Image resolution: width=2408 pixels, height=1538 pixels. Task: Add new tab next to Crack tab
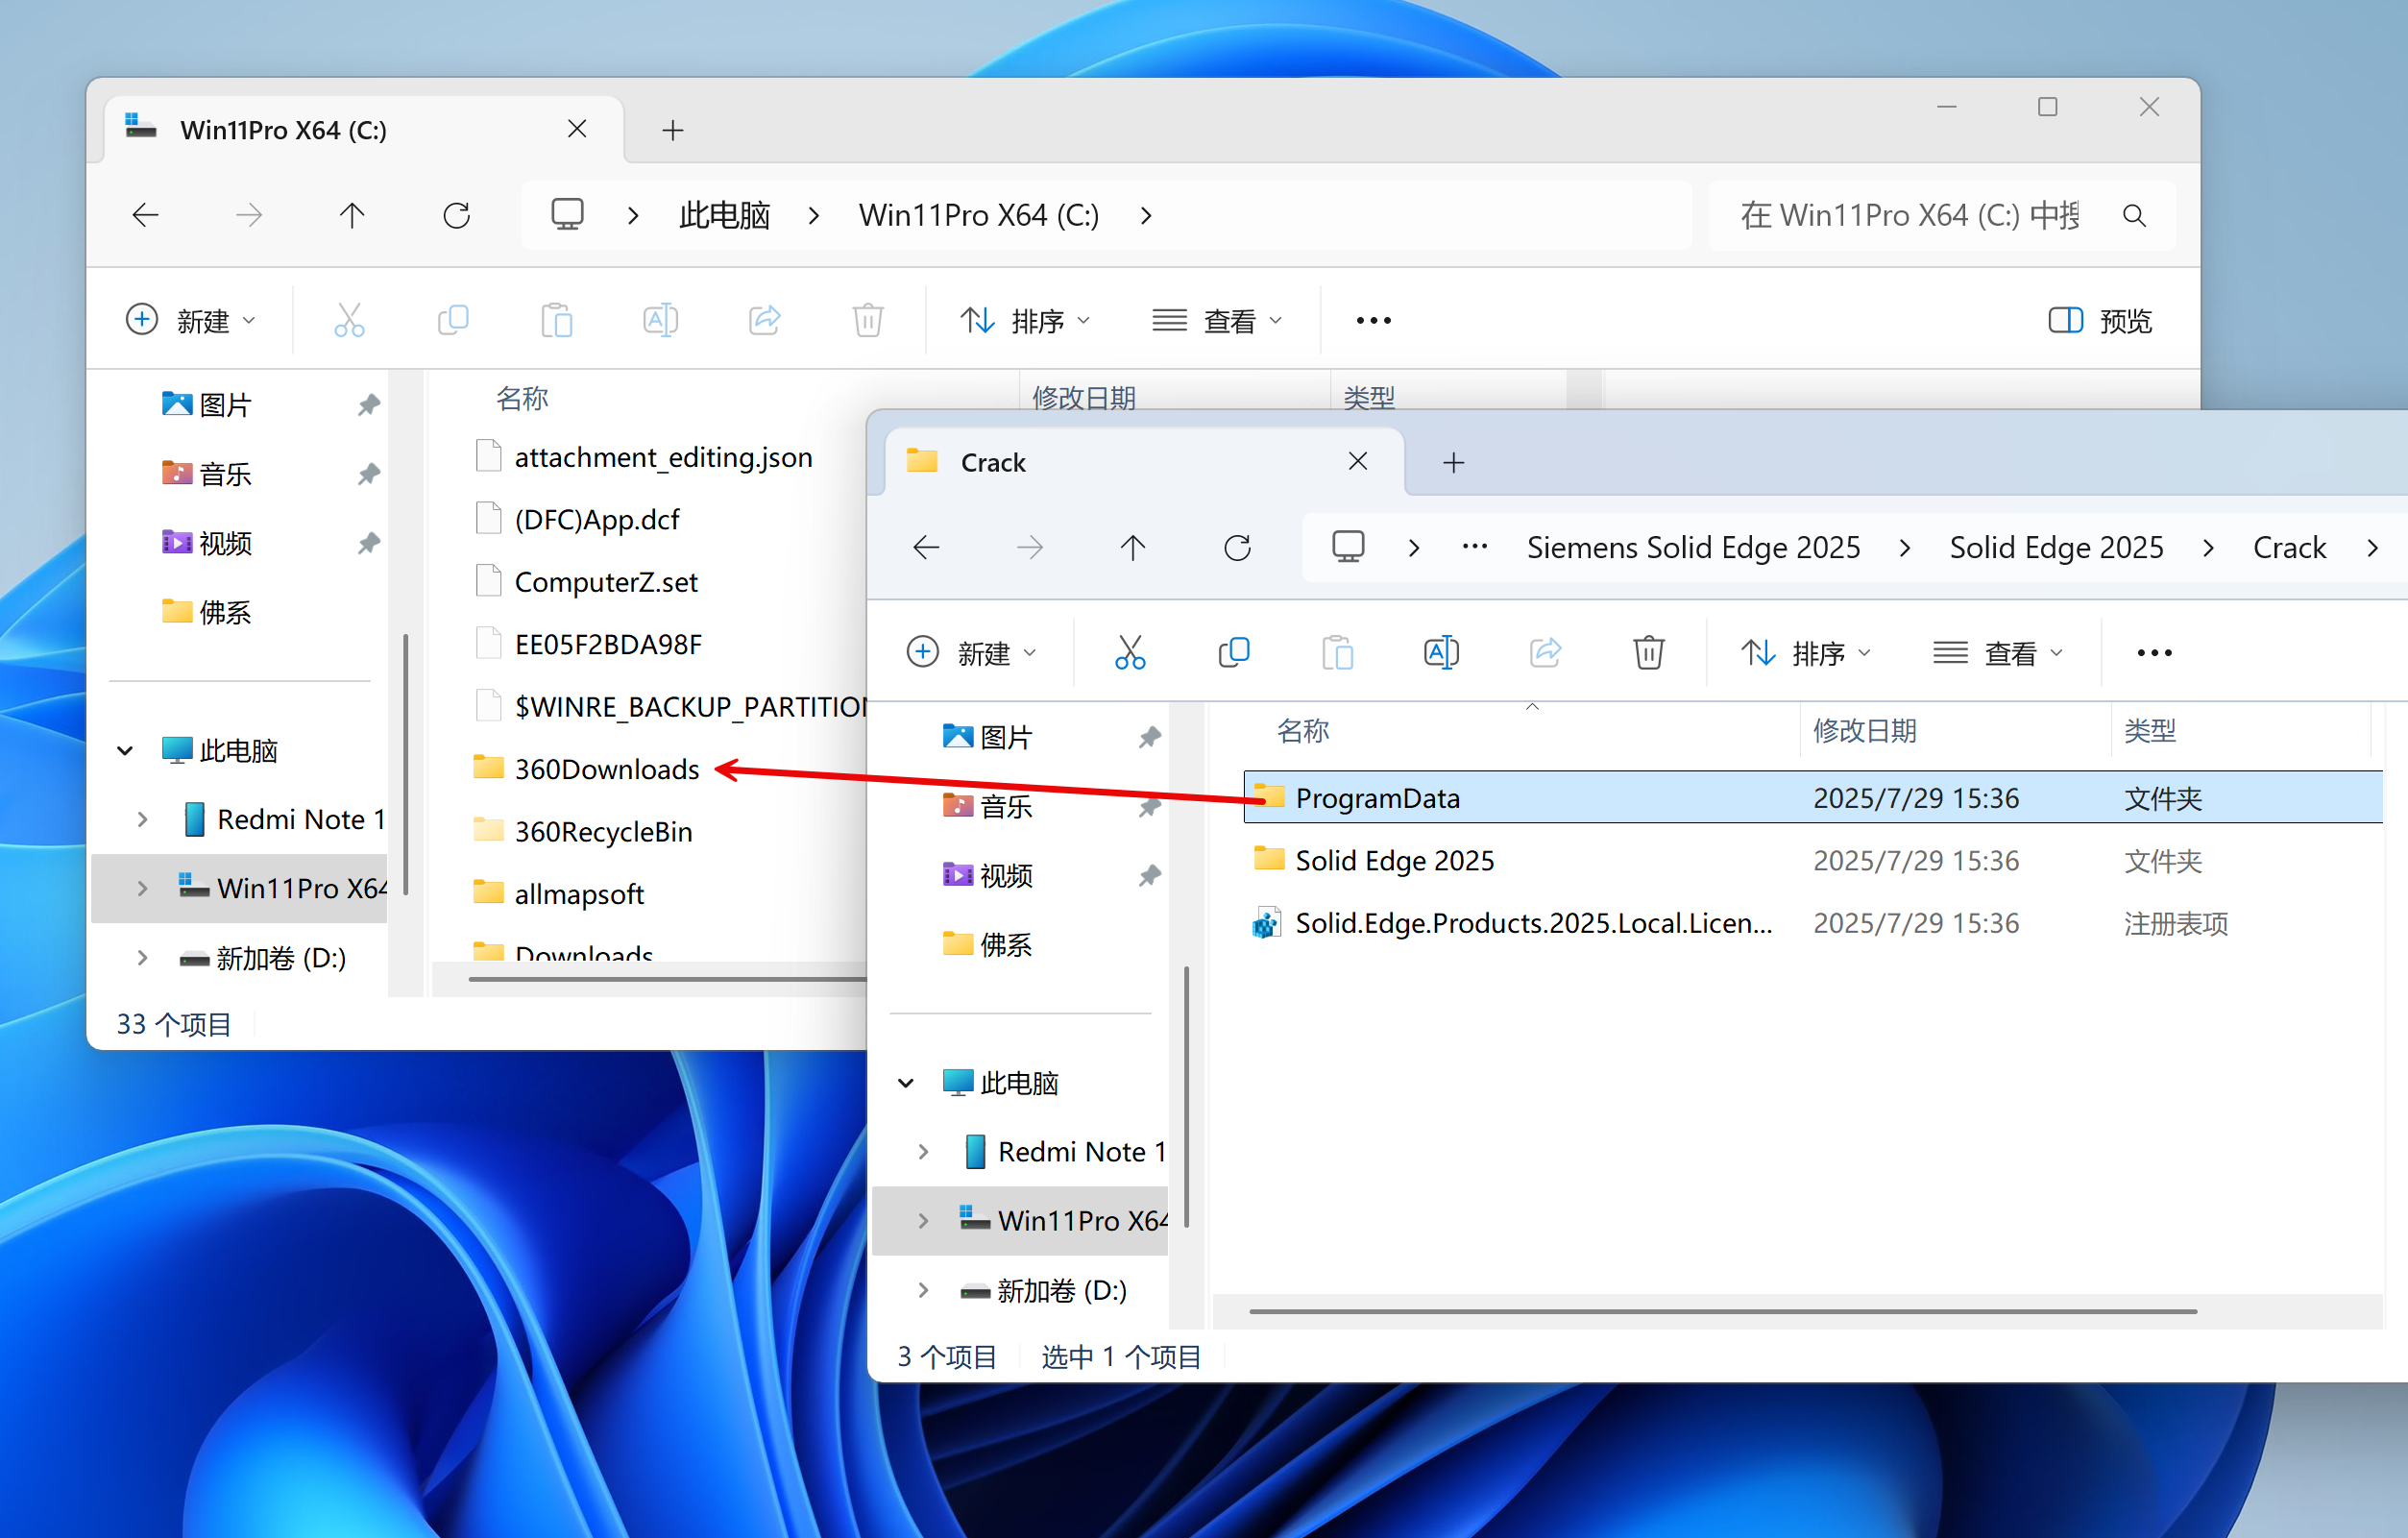(1453, 462)
